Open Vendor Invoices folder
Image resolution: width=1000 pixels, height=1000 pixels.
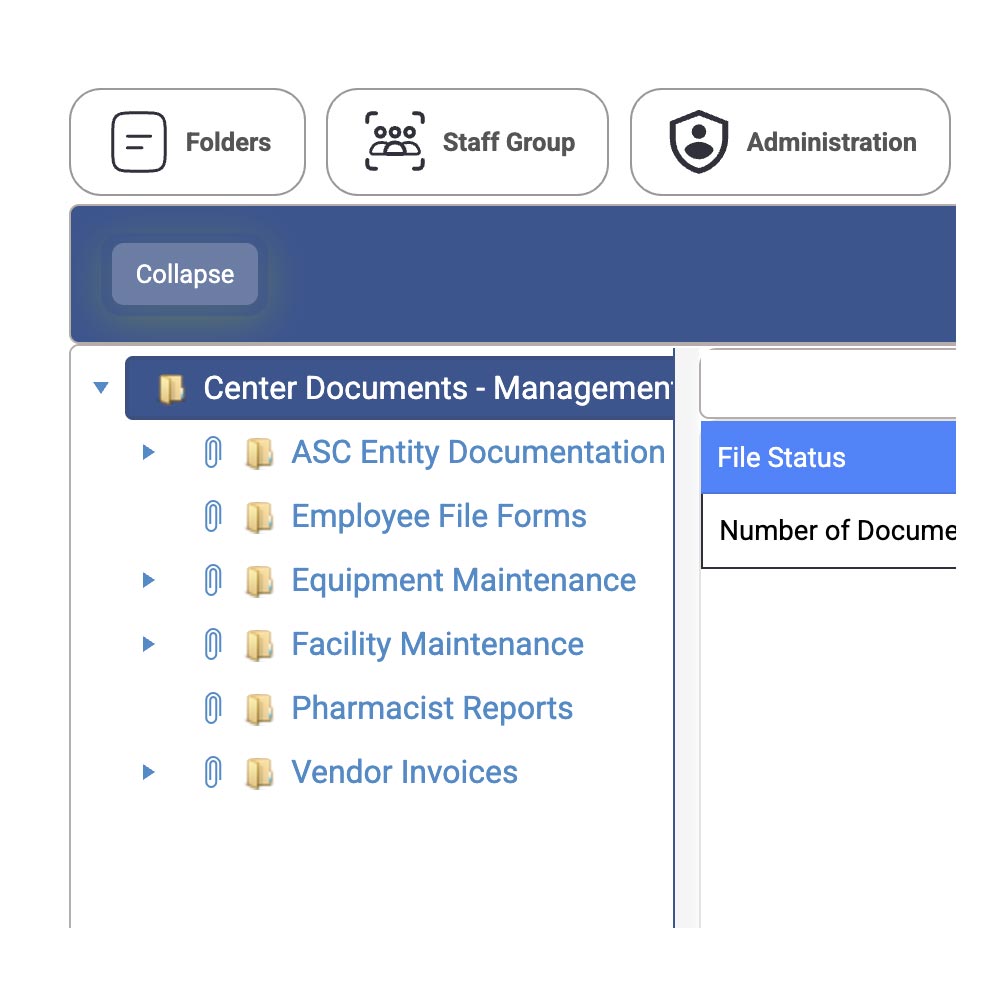[404, 772]
